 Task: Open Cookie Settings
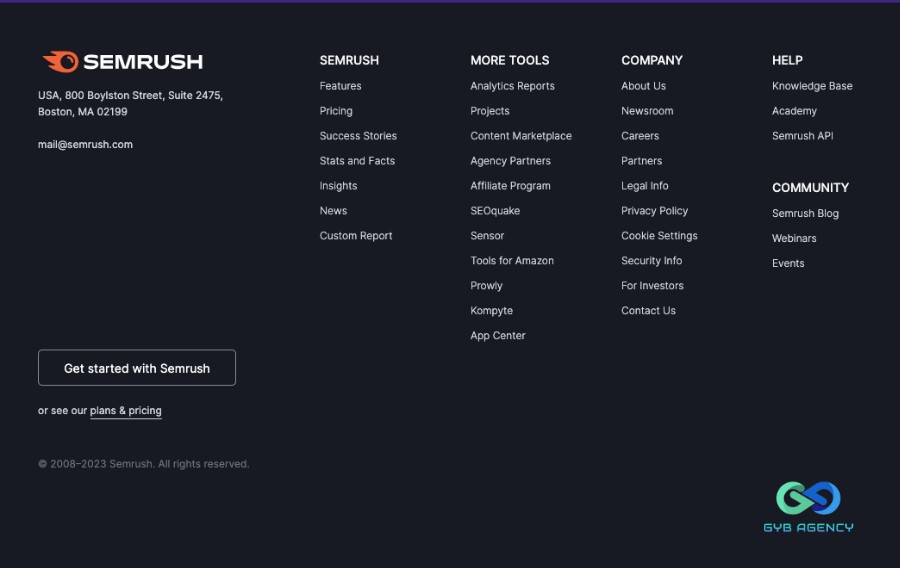(659, 236)
